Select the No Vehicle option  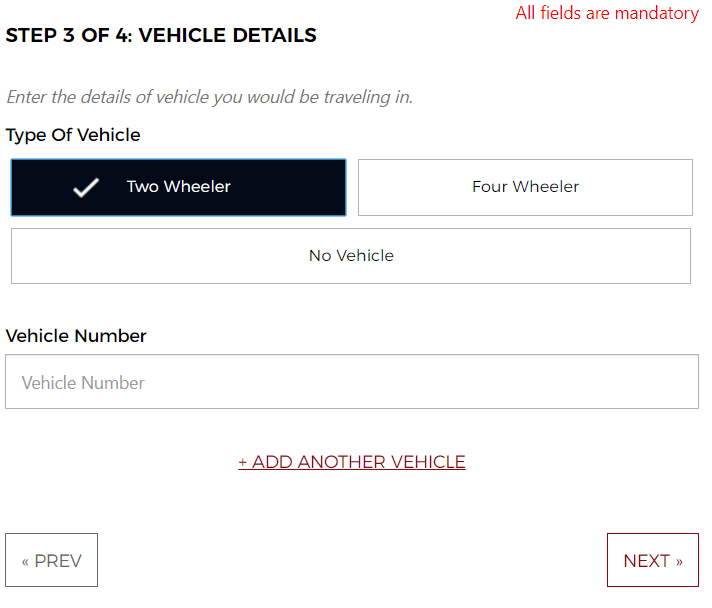[x=351, y=256]
